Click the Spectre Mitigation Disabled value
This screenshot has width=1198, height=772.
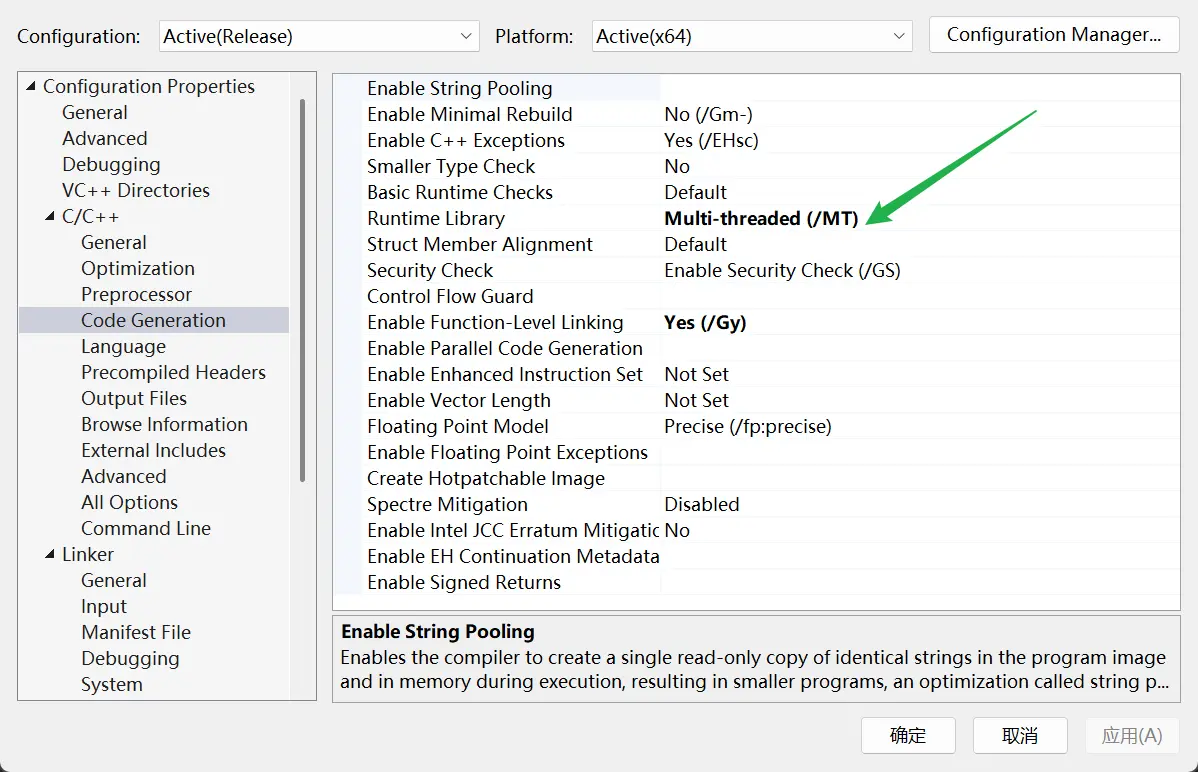(x=702, y=504)
